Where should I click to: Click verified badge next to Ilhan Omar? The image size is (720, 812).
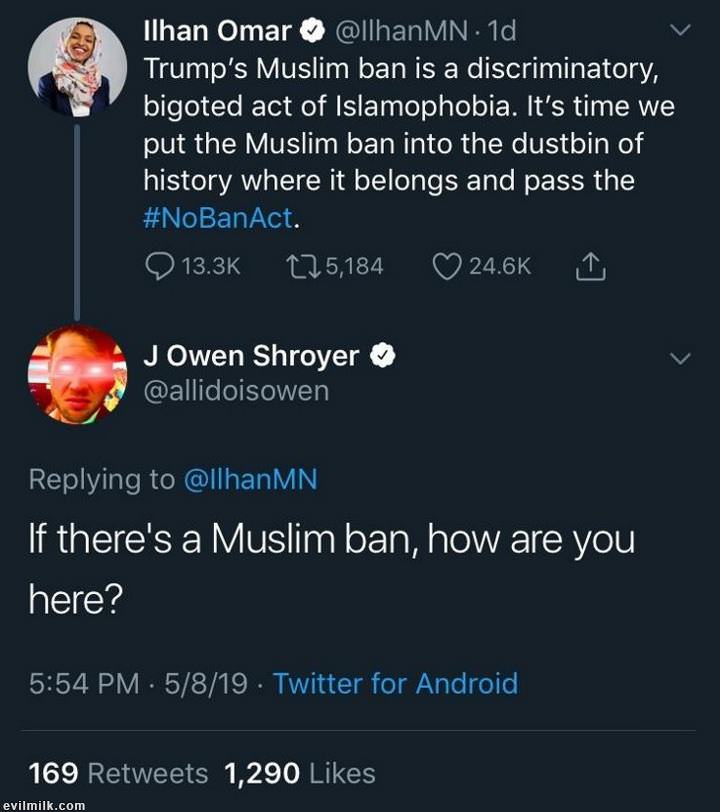(312, 32)
